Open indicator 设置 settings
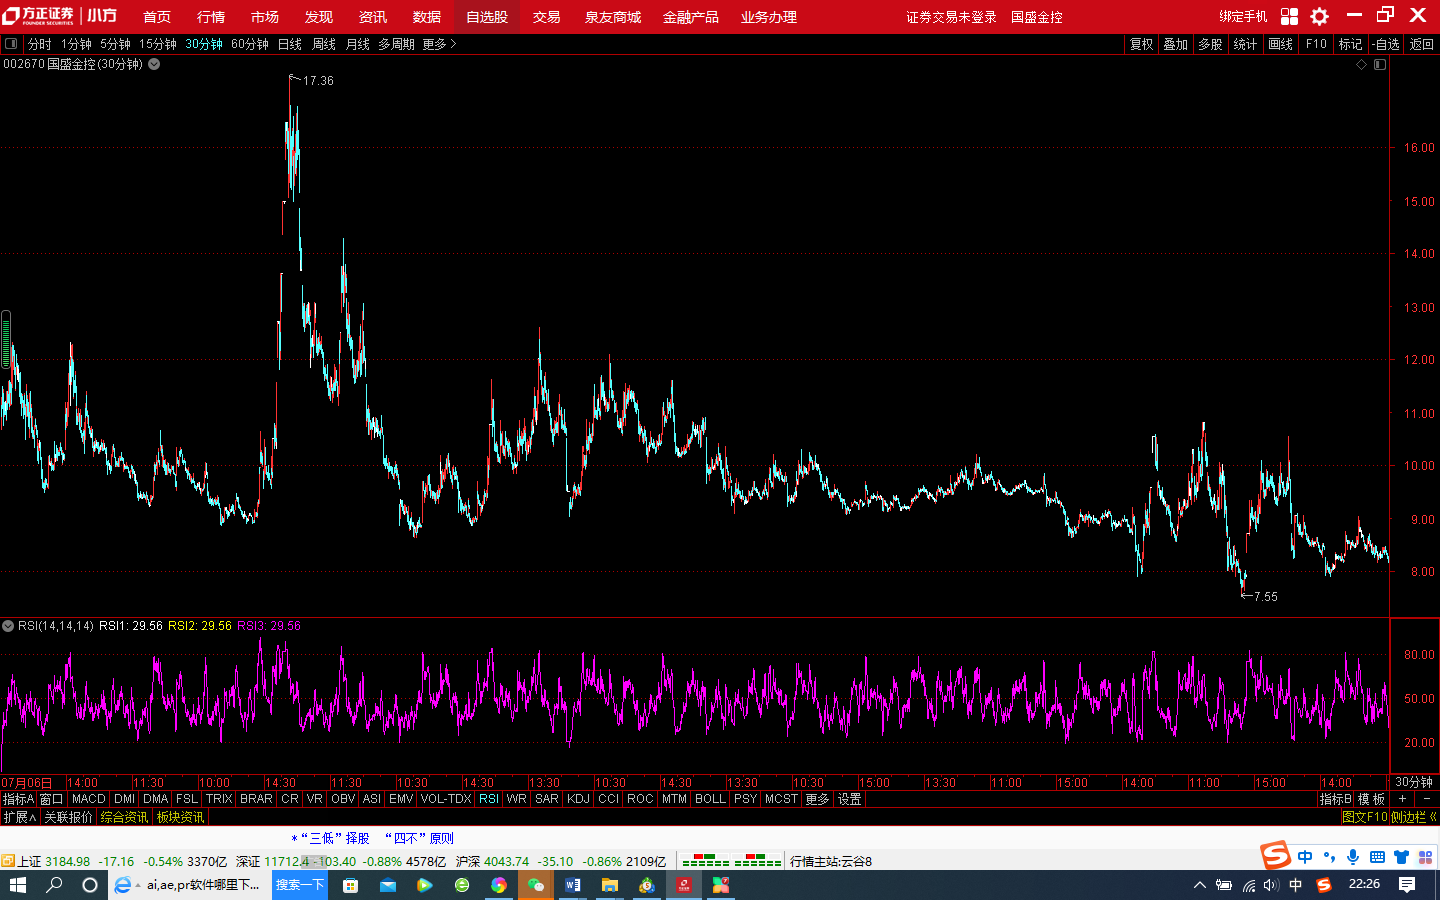The height and width of the screenshot is (900, 1440). coord(850,799)
